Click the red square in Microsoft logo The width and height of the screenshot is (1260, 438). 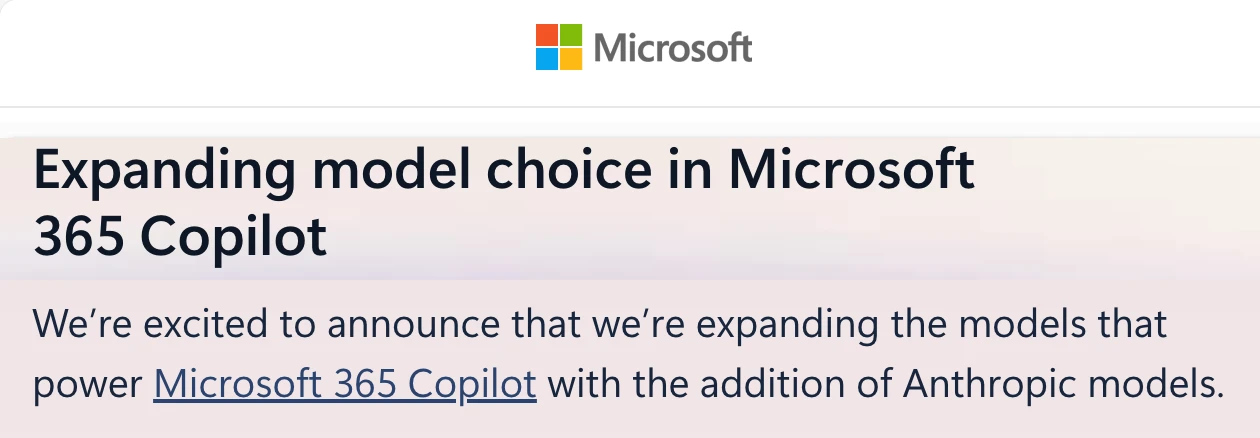546,35
